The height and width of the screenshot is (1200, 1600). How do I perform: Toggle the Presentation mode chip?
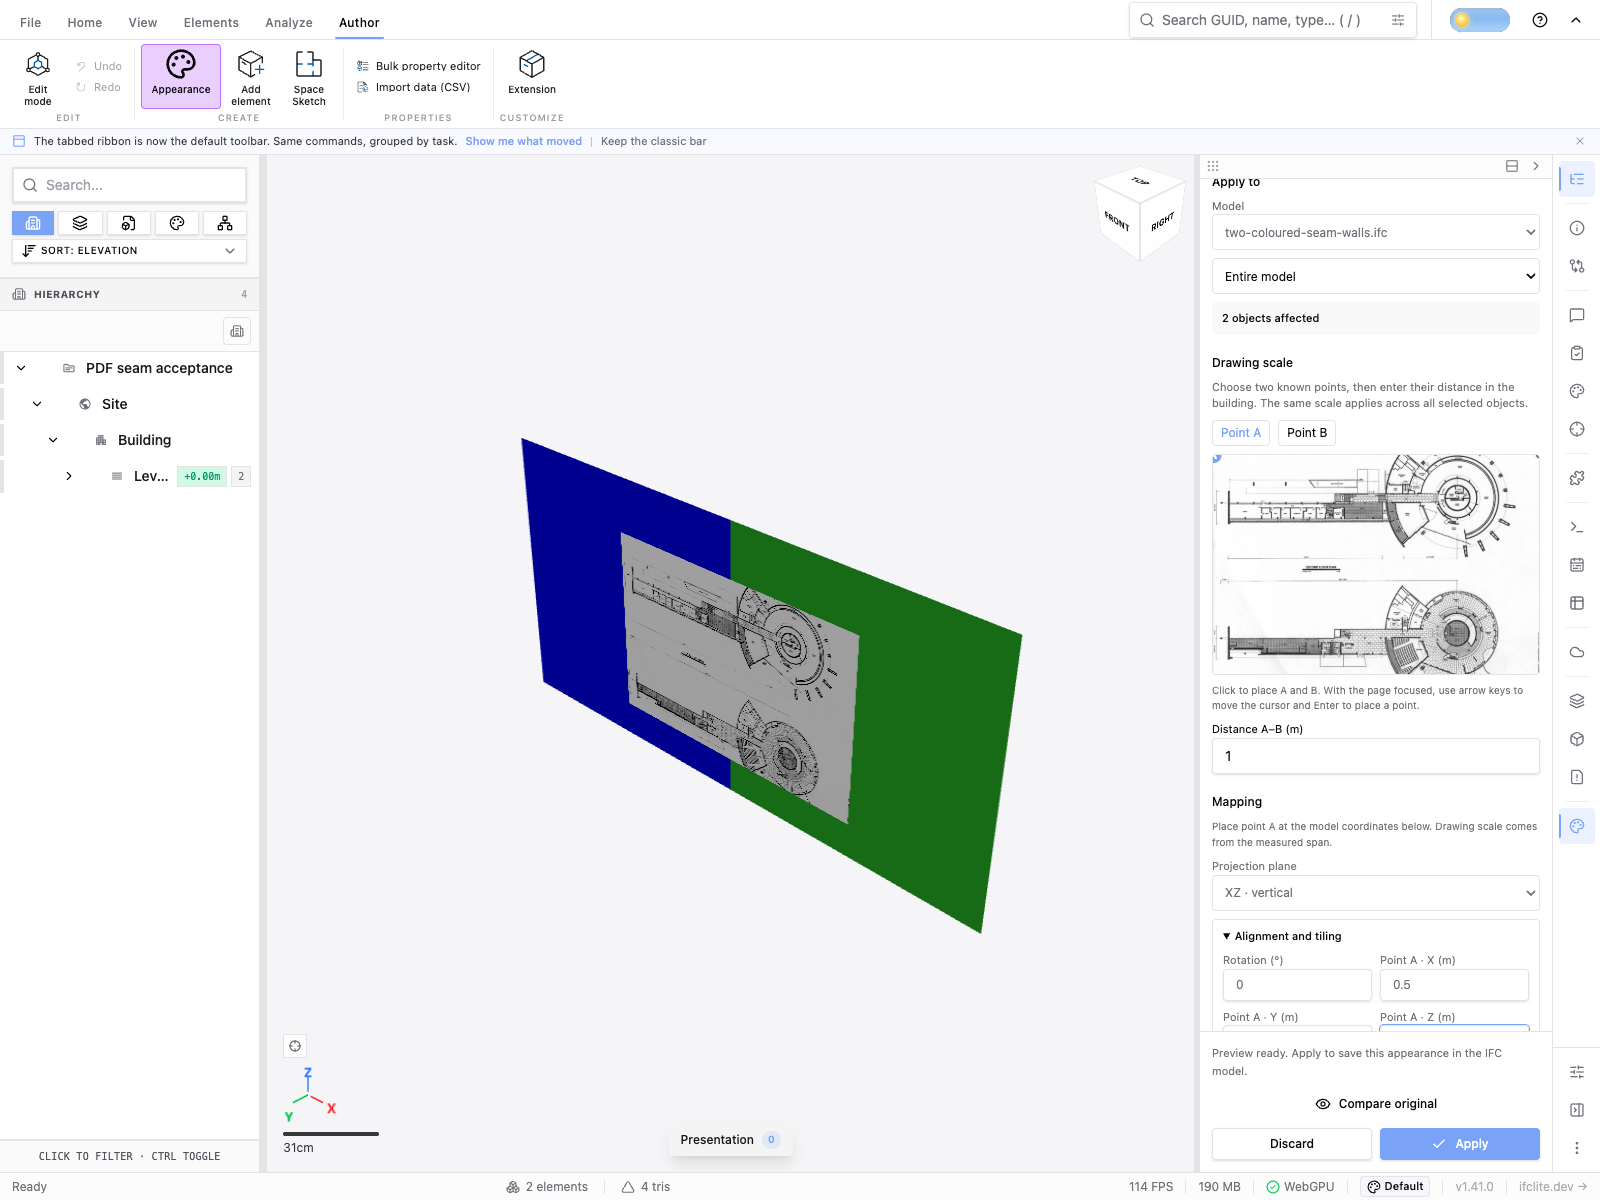coord(730,1140)
